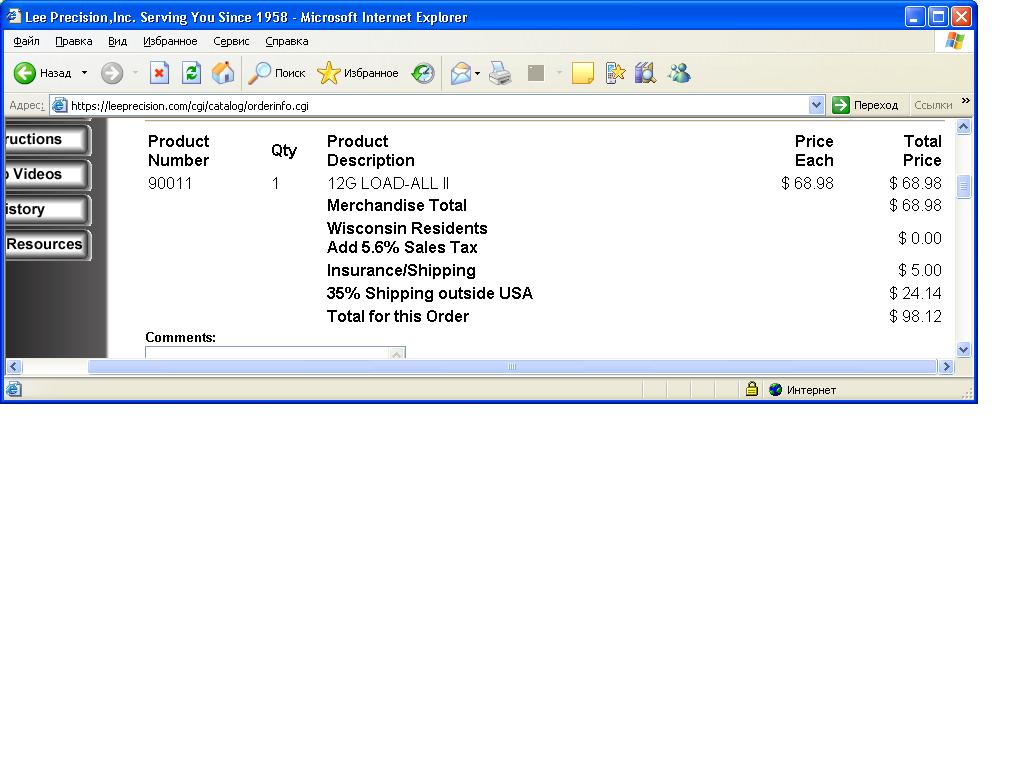Screen dimensions: 1024x768
Task: Refresh the page with green arrows icon
Action: click(x=191, y=73)
